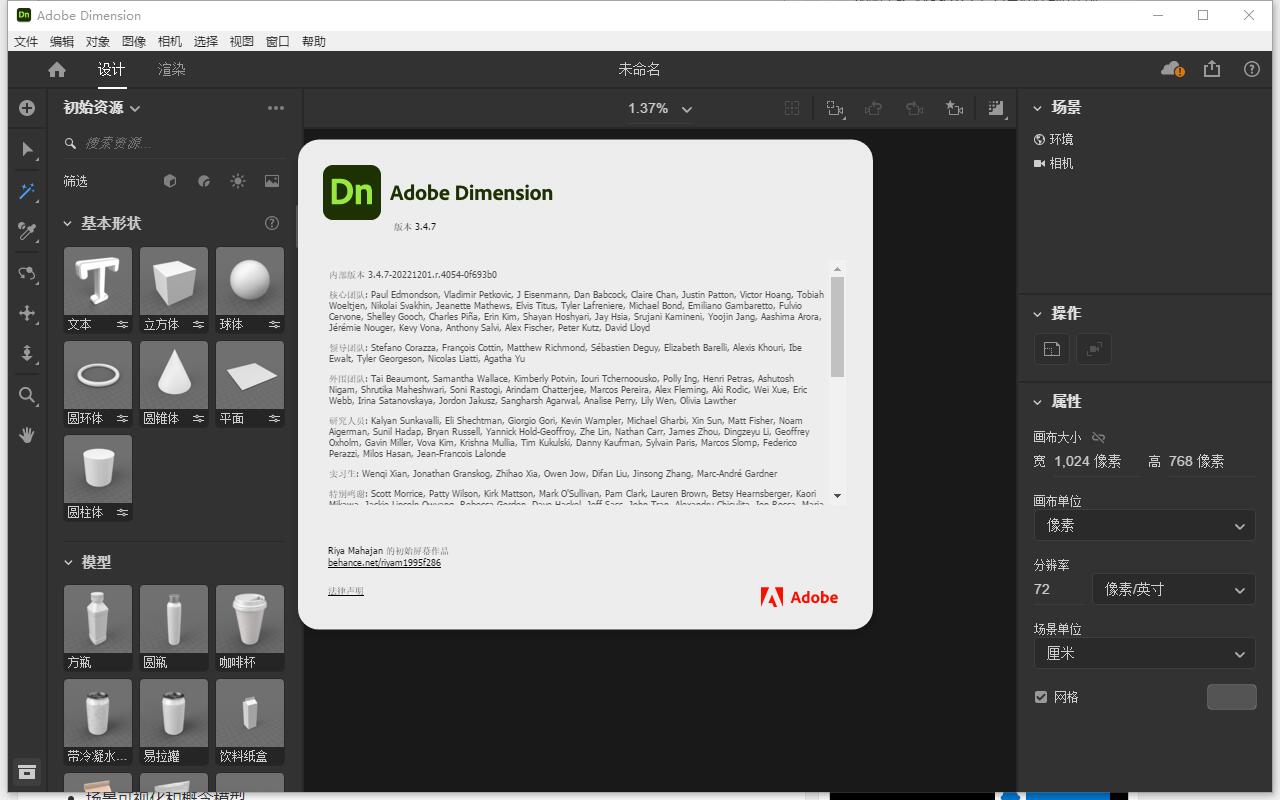Viewport: 1280px width, 800px height.
Task: Toggle the canvas size link constraint icon
Action: click(1099, 437)
